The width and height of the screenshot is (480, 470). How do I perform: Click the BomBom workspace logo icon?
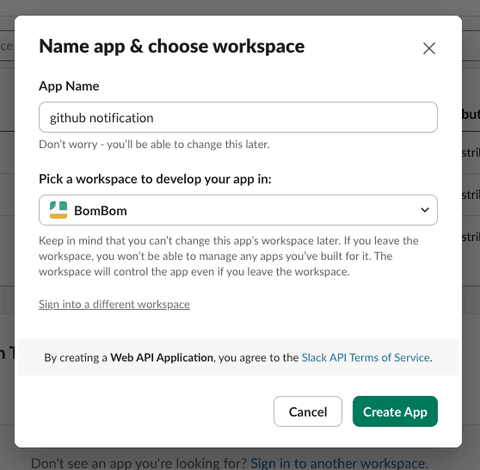[x=58, y=210]
